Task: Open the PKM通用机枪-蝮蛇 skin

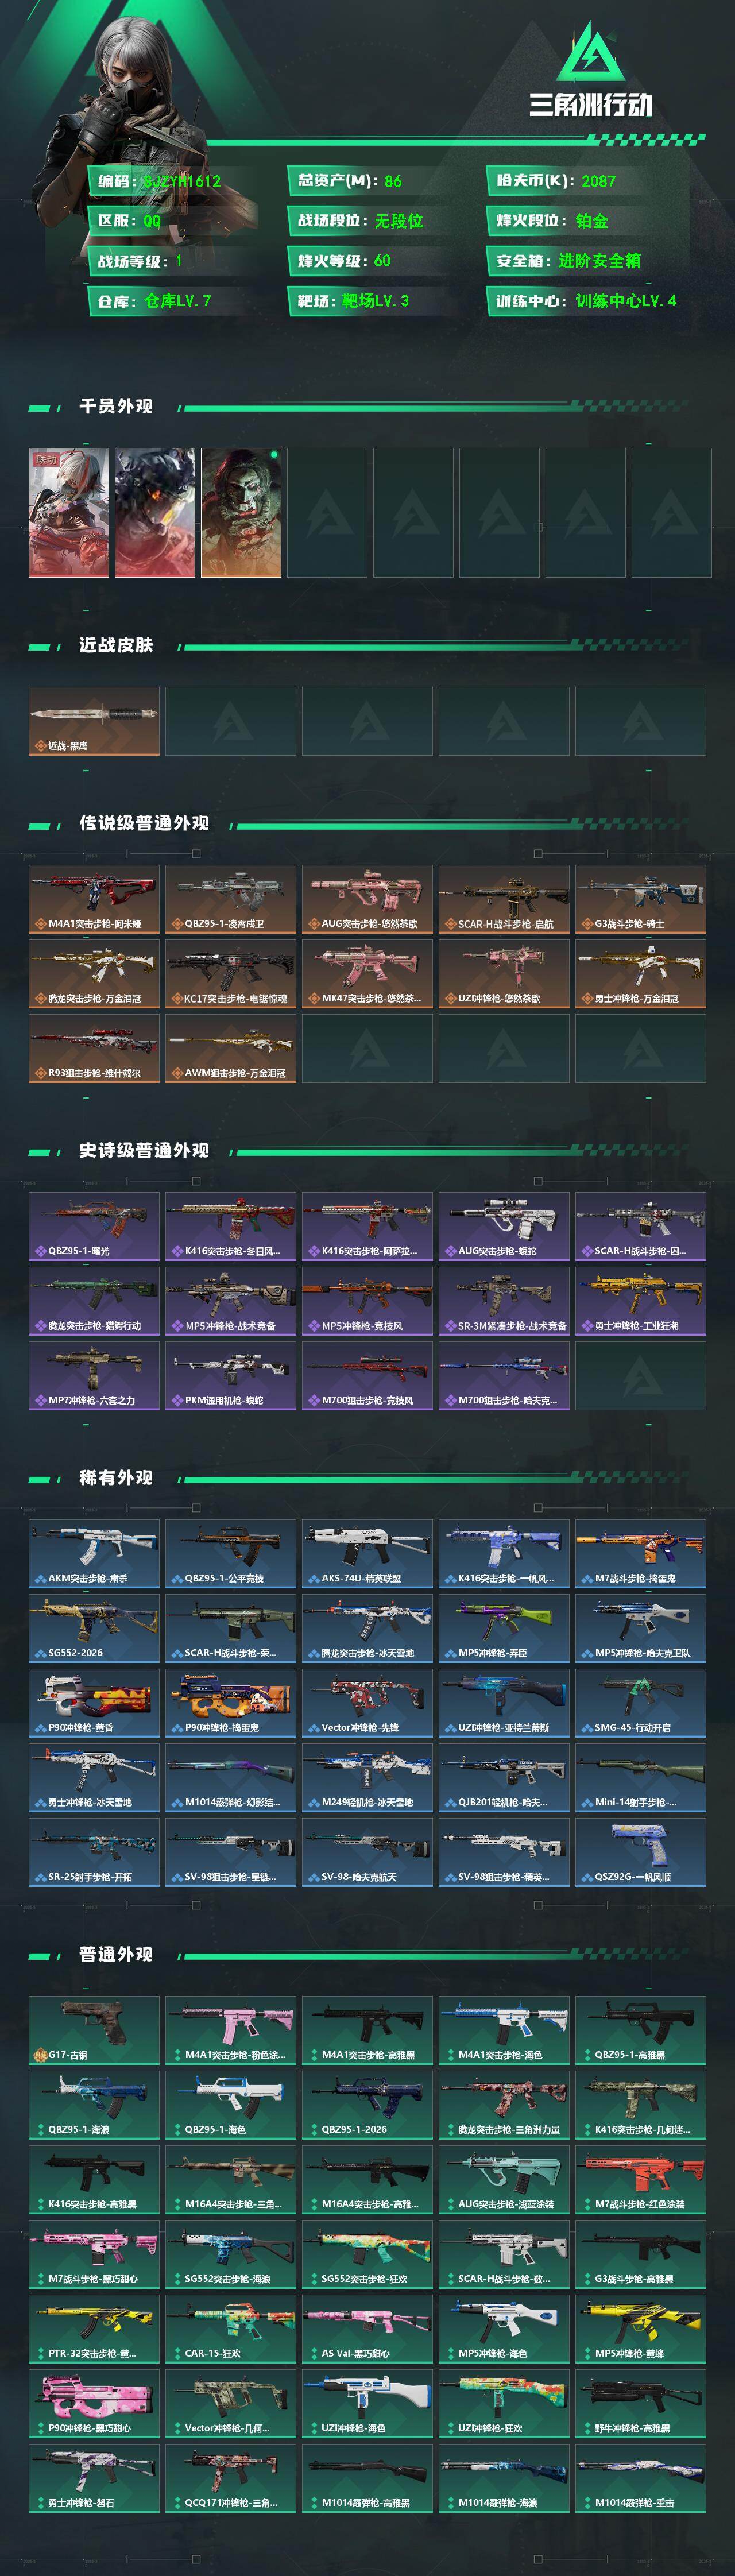Action: (231, 1375)
